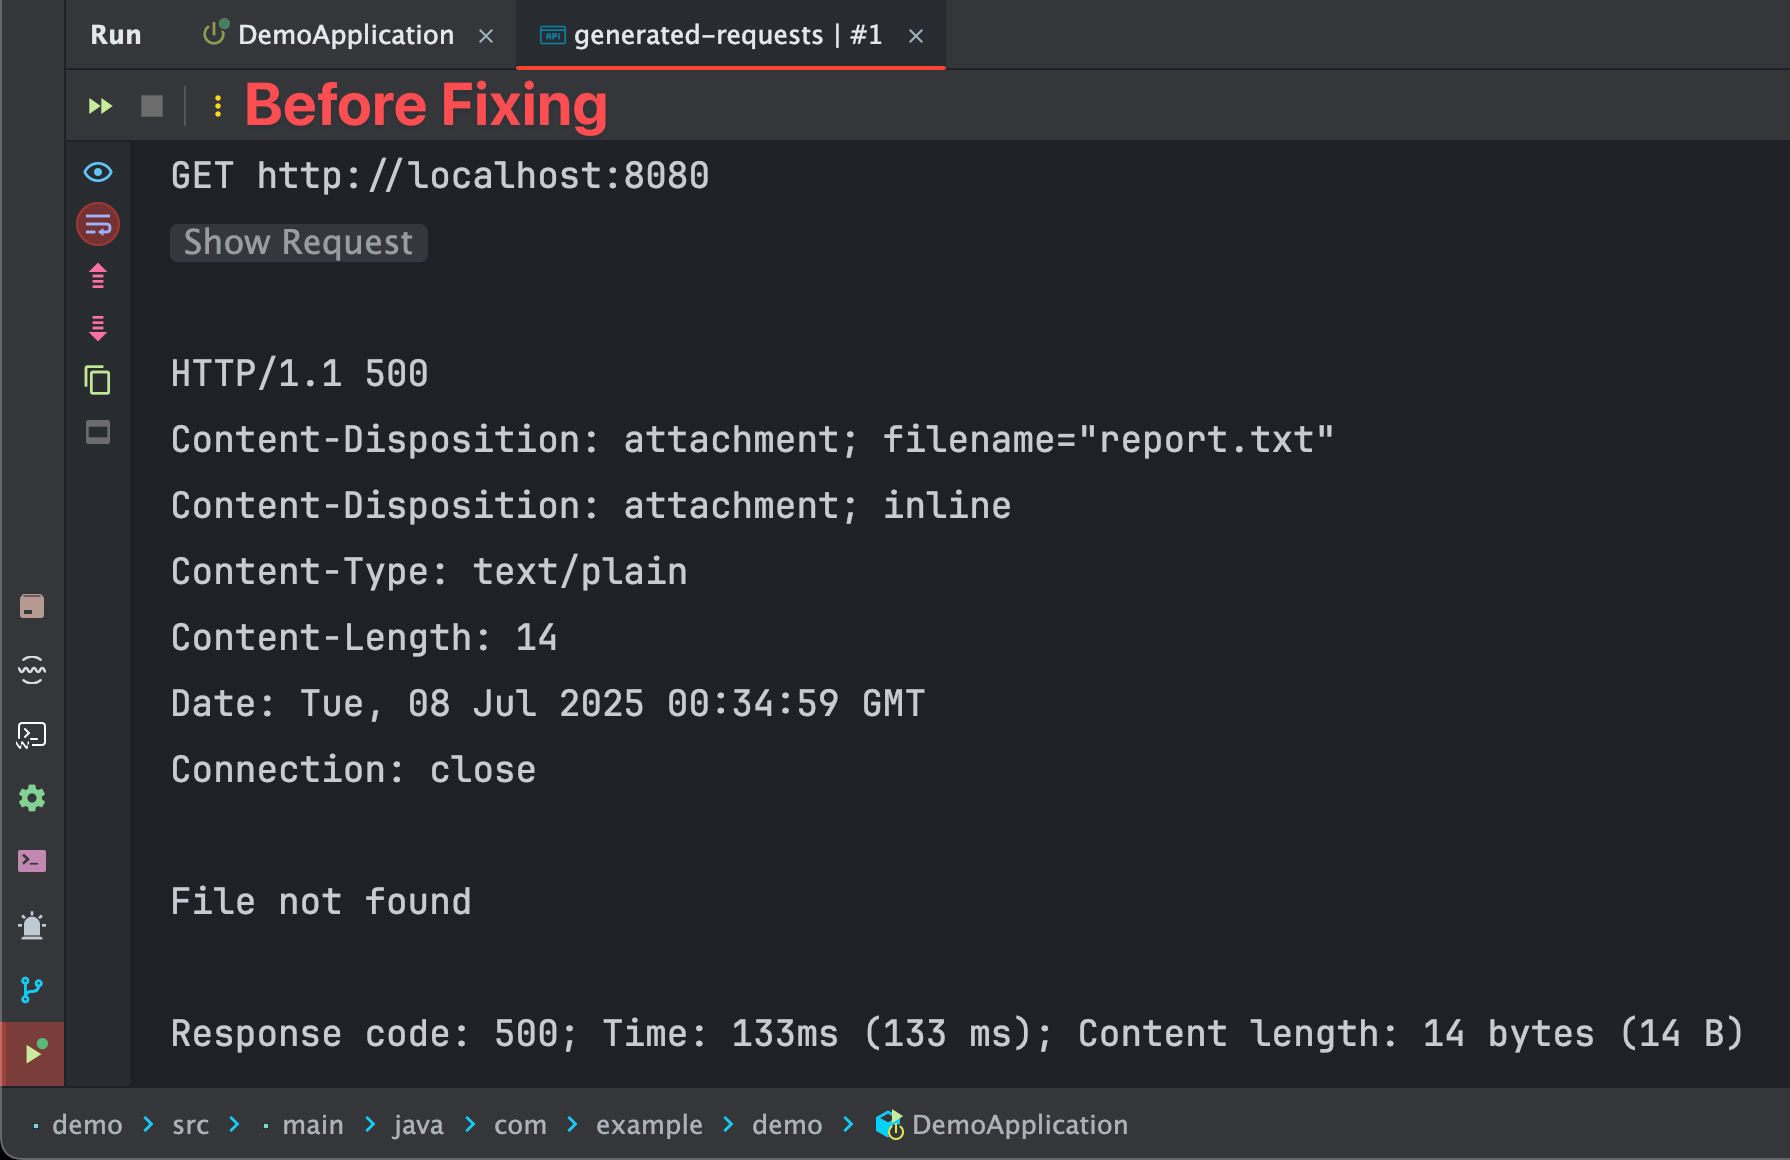This screenshot has width=1790, height=1160.
Task: Open the Git branch tool icon
Action: click(x=32, y=990)
